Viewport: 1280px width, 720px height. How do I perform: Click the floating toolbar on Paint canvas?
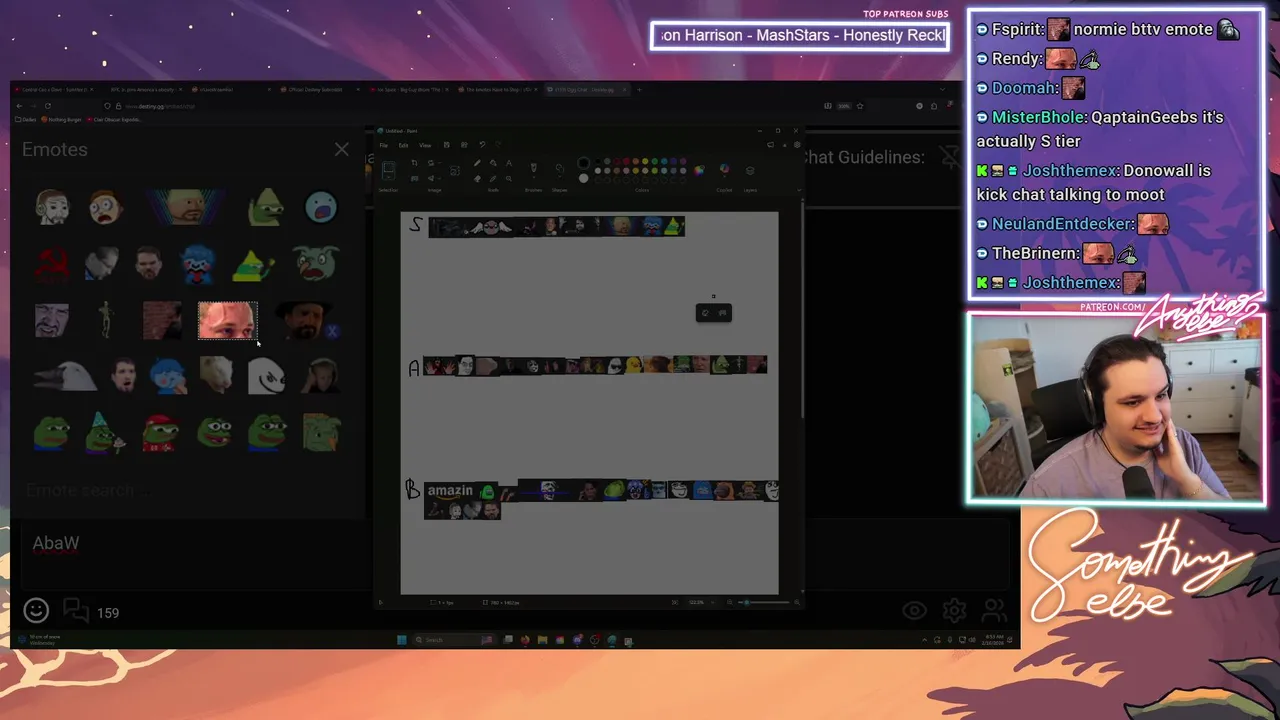713,313
